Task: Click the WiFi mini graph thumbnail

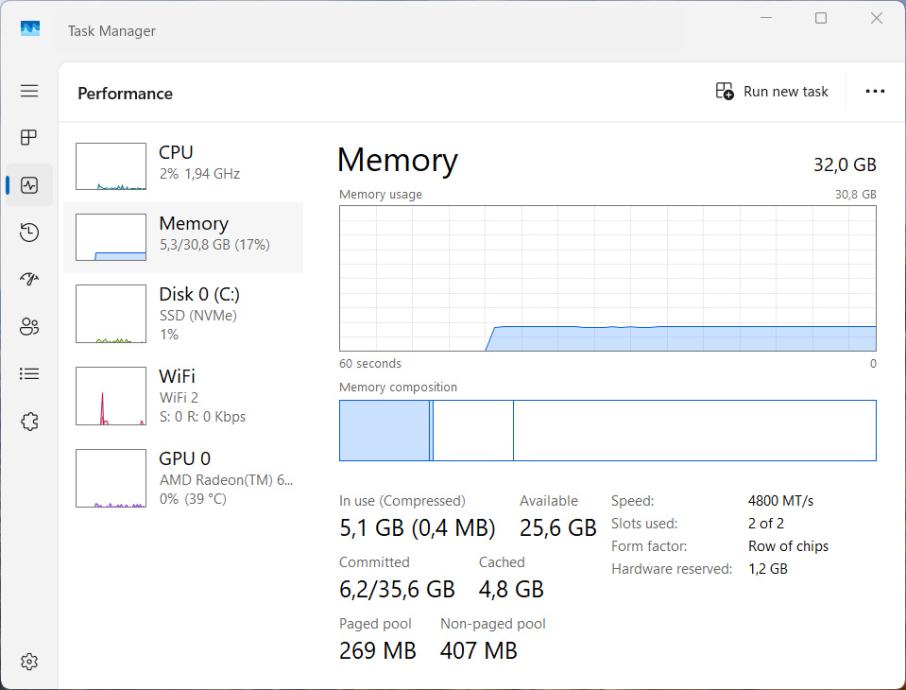Action: tap(111, 396)
